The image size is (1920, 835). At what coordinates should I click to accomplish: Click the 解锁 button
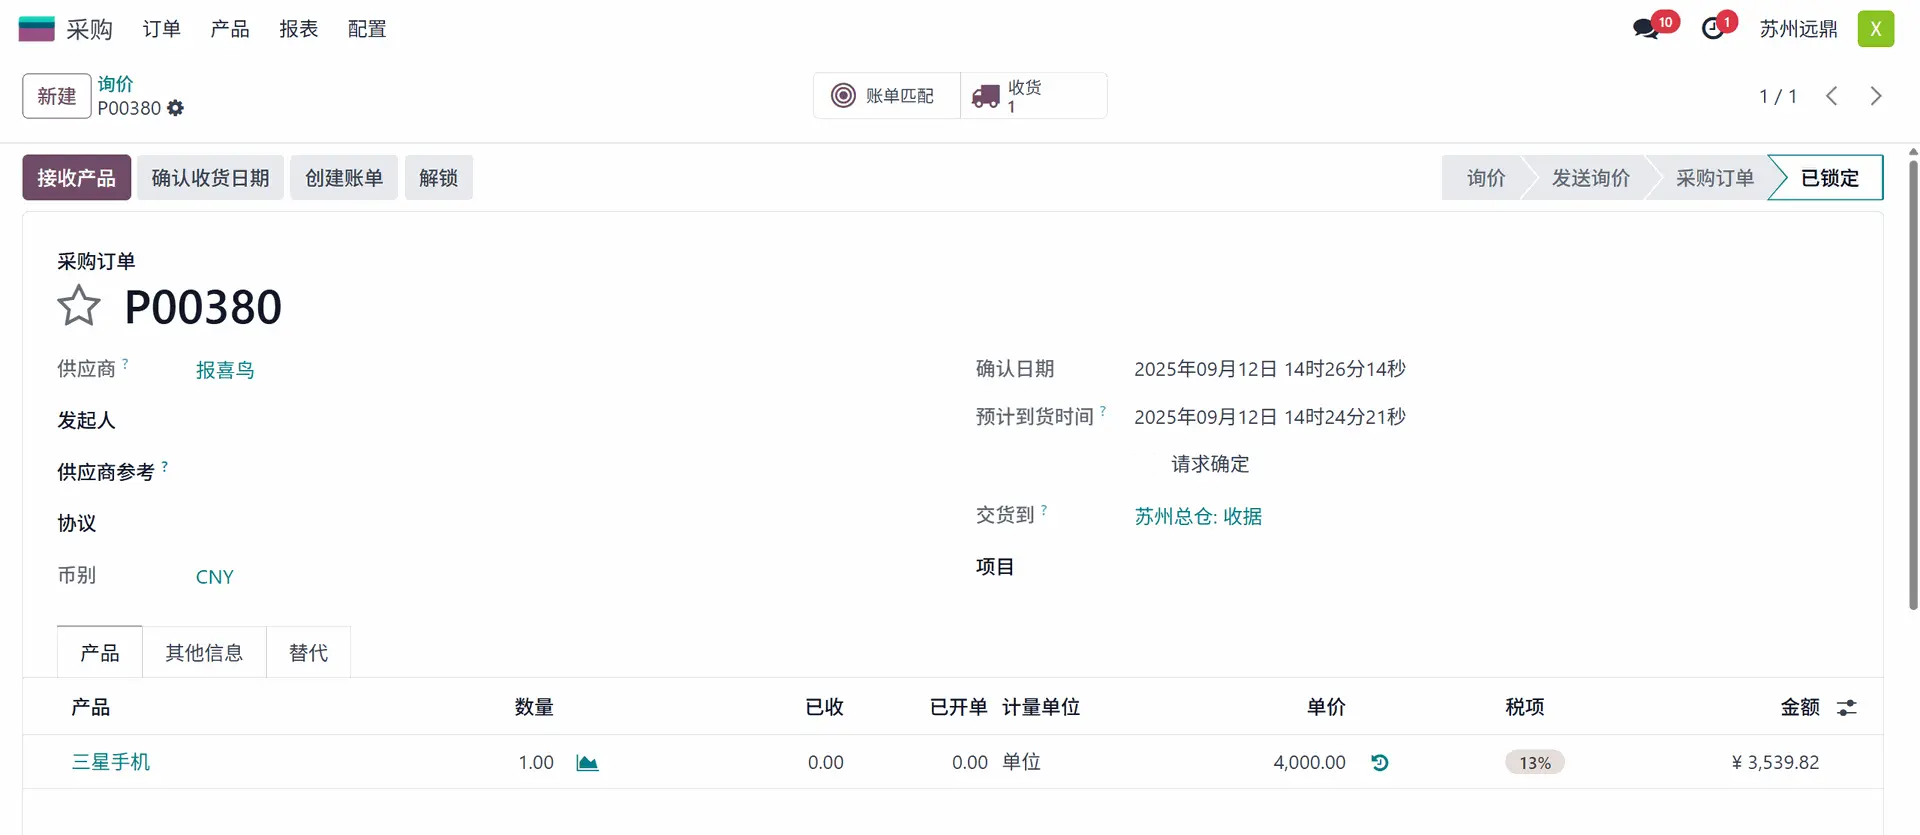pos(438,178)
